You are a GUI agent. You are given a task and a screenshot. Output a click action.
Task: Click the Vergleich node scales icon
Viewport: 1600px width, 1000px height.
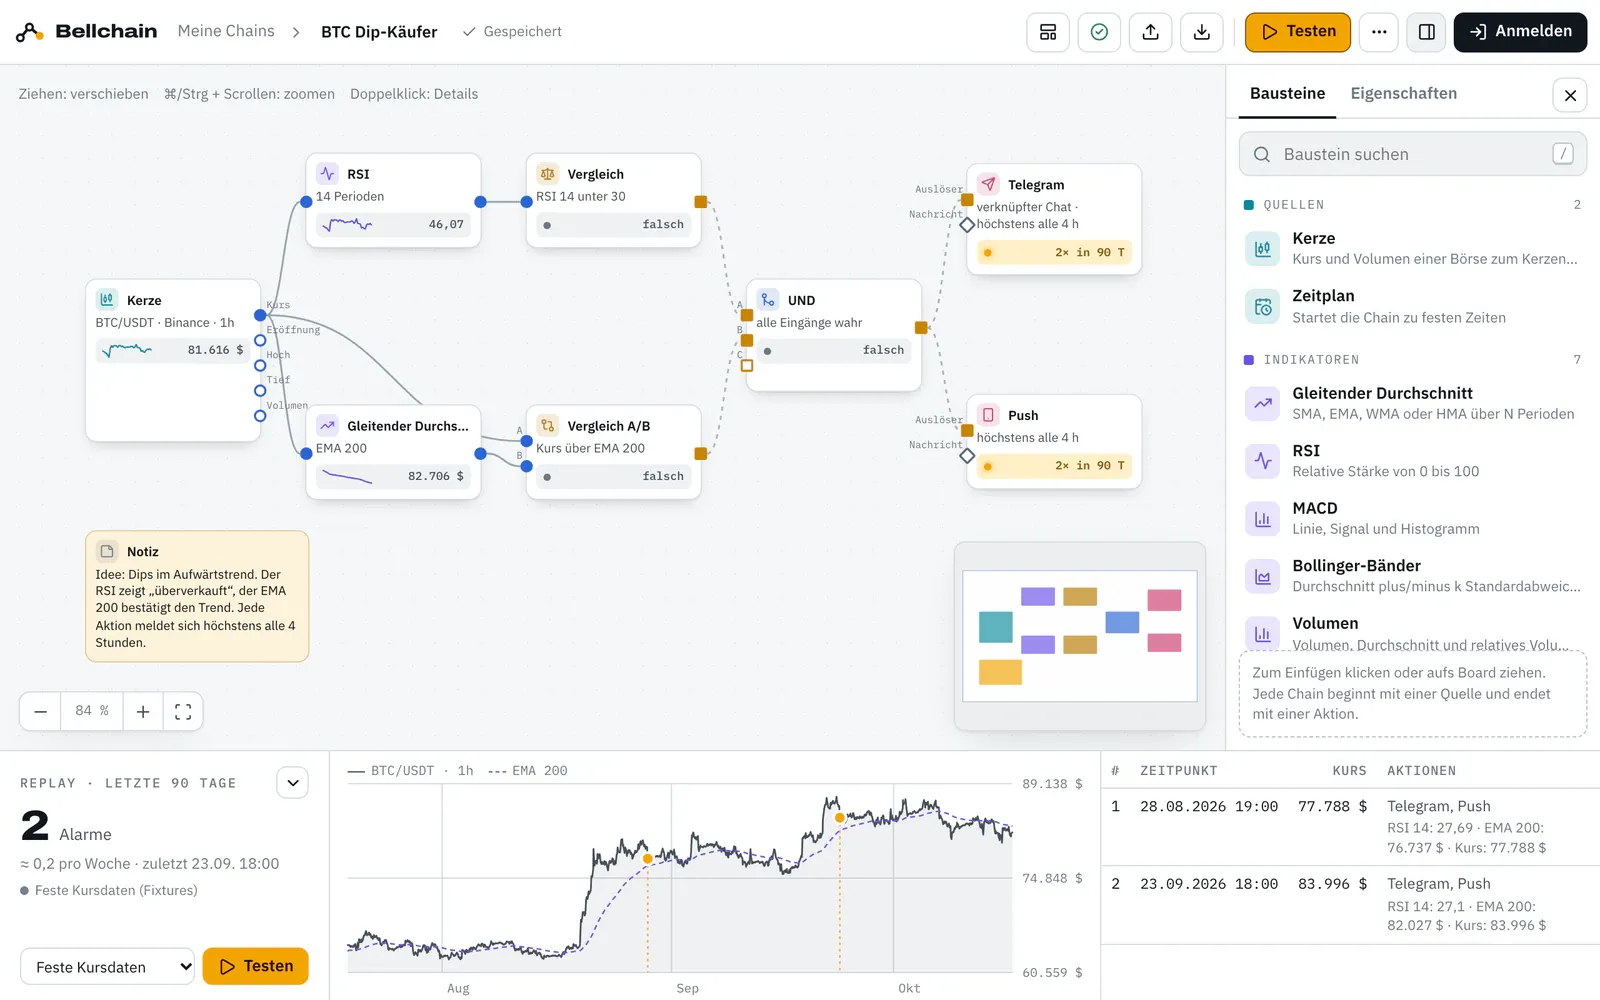(x=547, y=173)
